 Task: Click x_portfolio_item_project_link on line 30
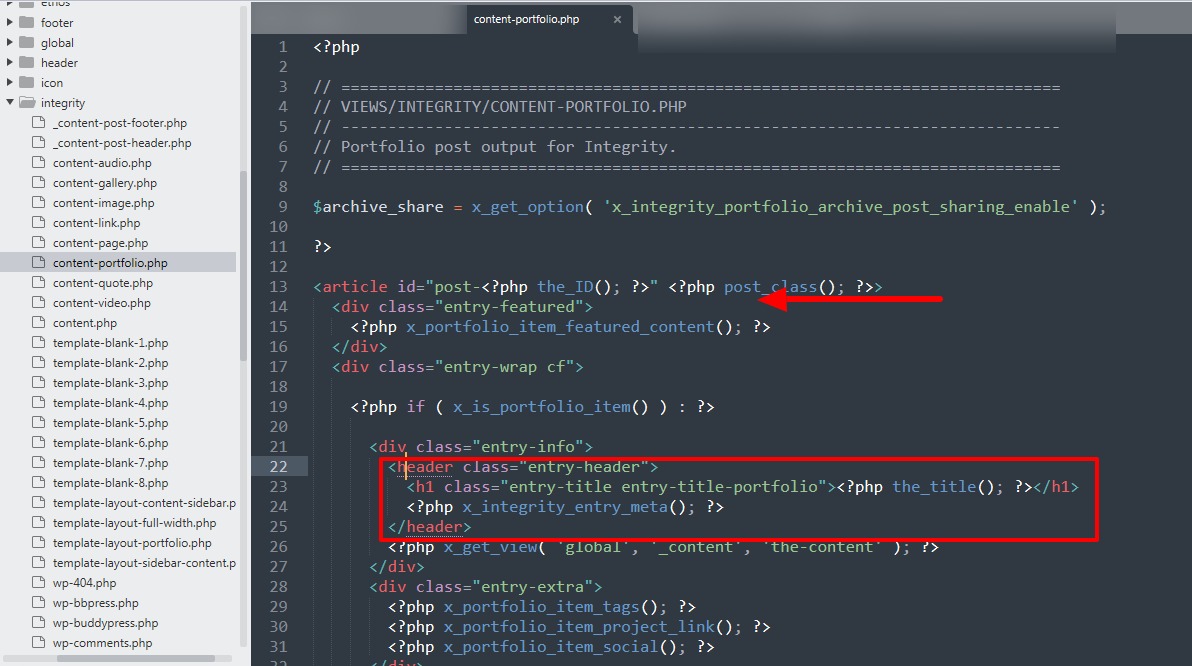click(579, 626)
